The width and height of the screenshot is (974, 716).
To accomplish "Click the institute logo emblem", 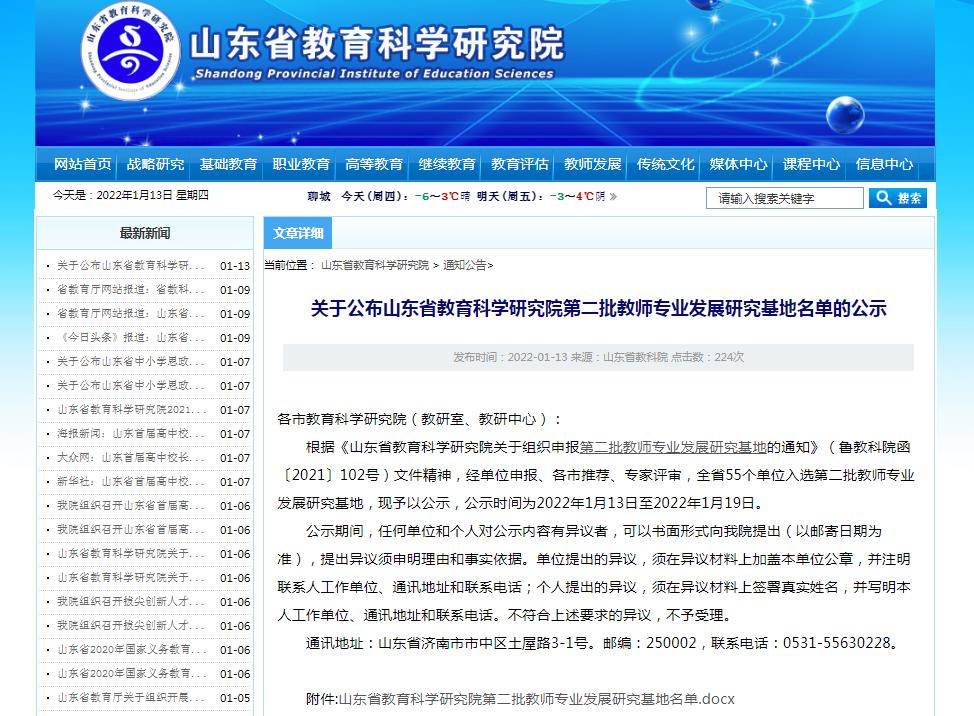I will click(x=132, y=53).
